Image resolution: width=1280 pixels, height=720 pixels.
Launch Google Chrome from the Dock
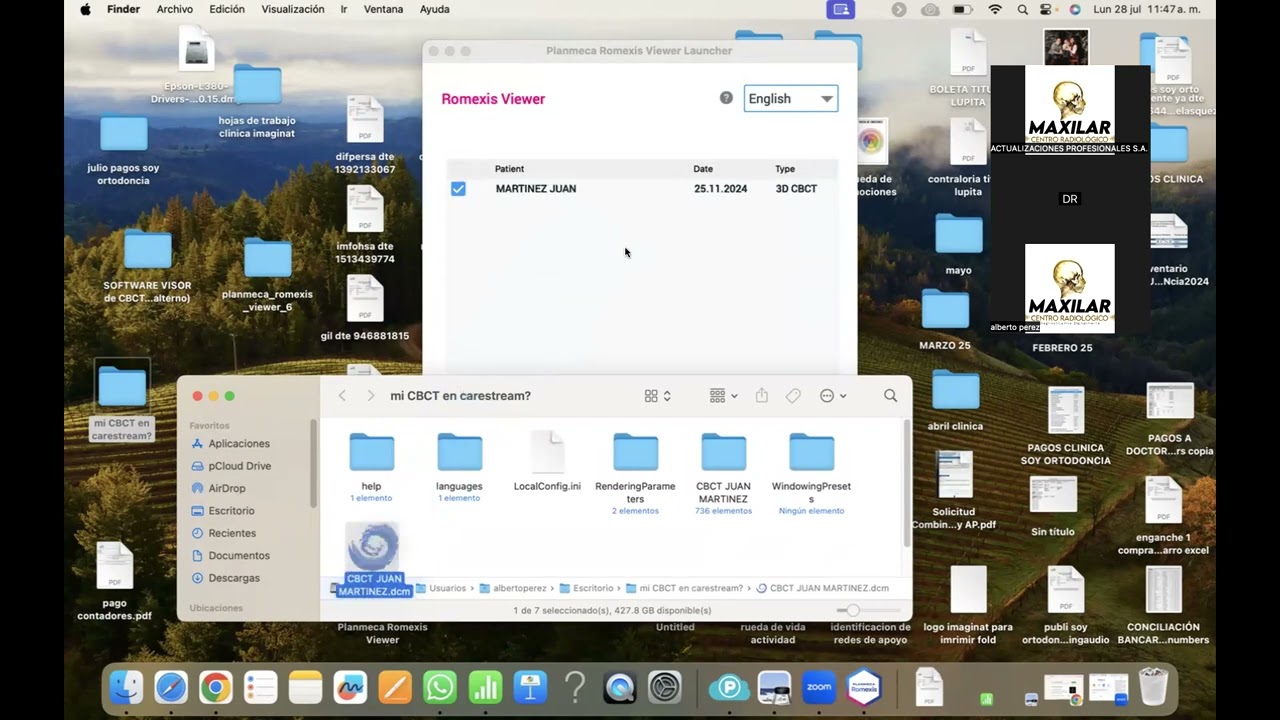(x=215, y=687)
